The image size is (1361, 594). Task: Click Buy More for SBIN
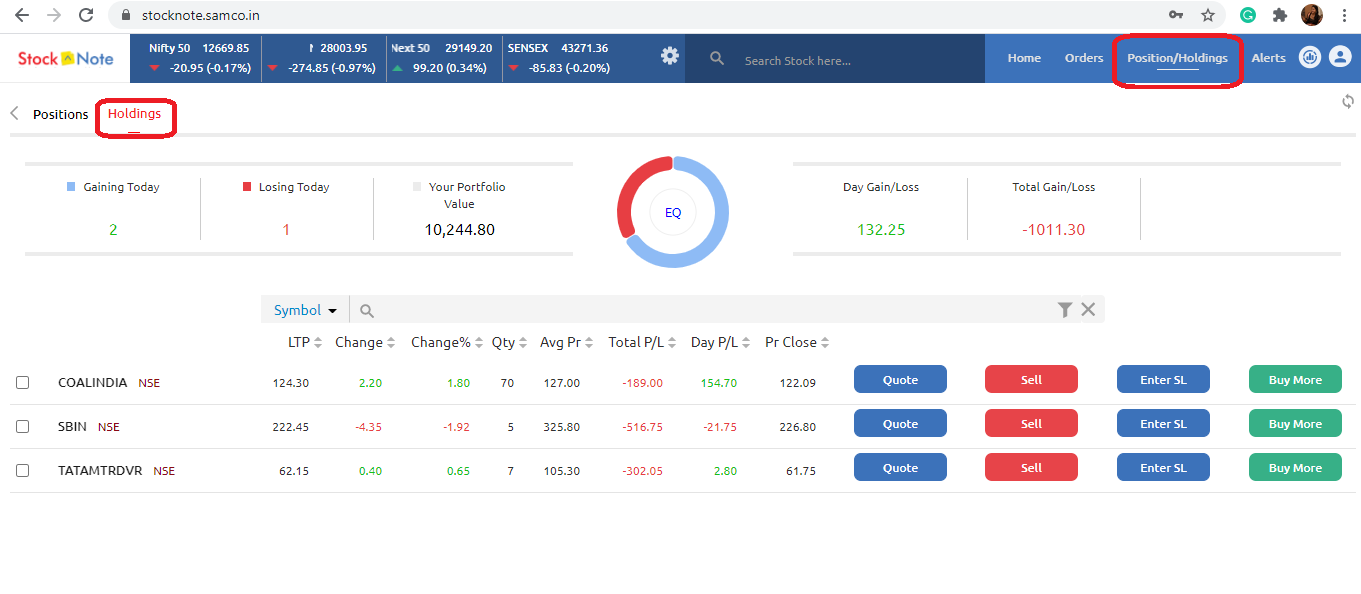click(1295, 424)
